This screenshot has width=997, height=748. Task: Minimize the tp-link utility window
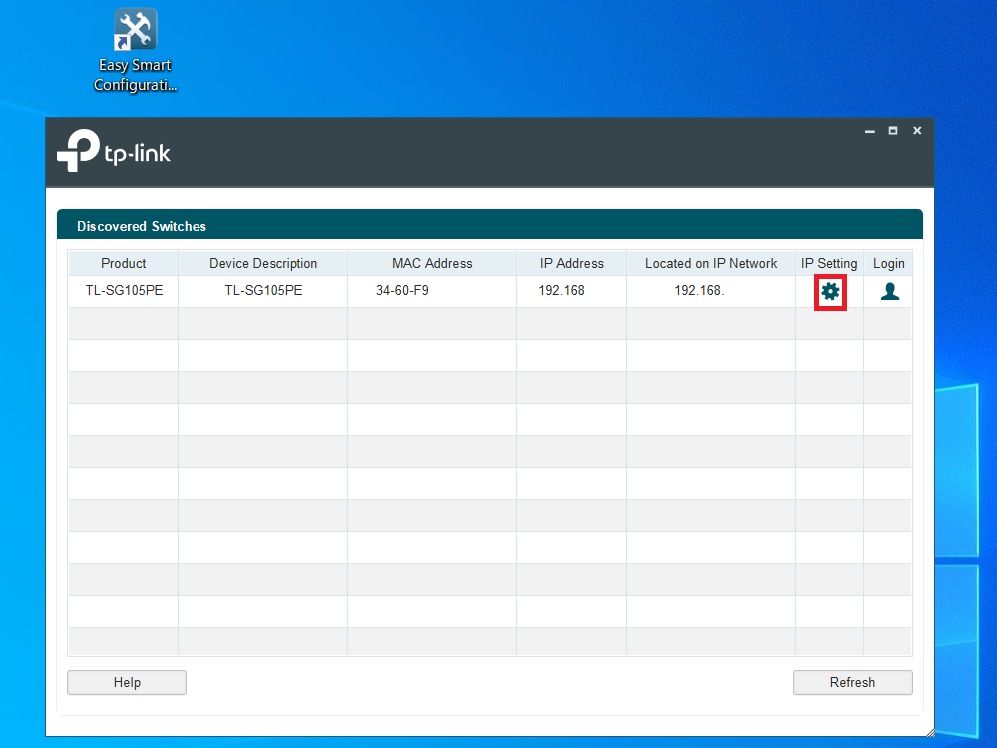pyautogui.click(x=870, y=131)
